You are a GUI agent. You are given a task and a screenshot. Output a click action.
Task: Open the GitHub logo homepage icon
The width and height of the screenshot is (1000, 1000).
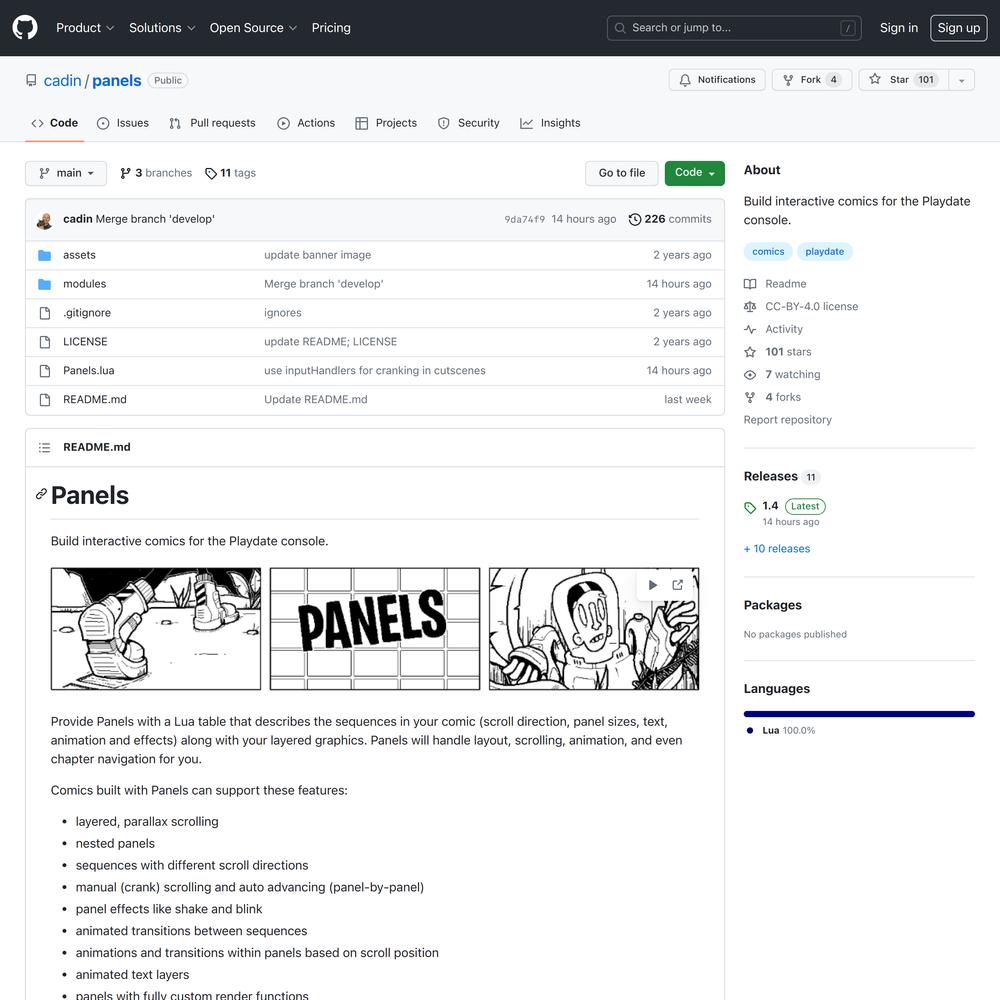pos(25,27)
